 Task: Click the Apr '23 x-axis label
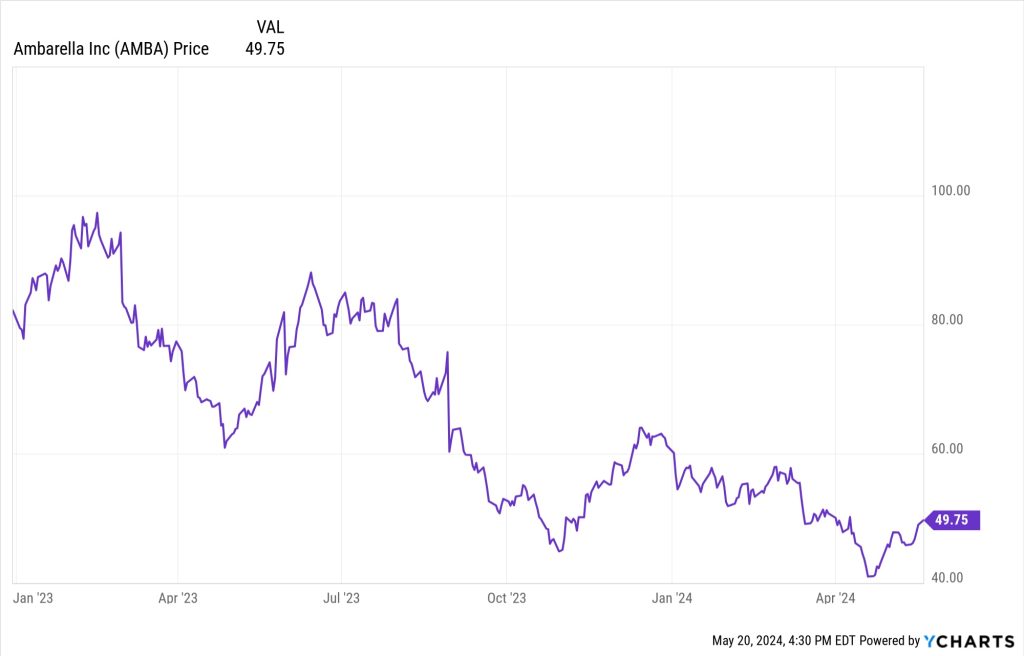coord(177,598)
